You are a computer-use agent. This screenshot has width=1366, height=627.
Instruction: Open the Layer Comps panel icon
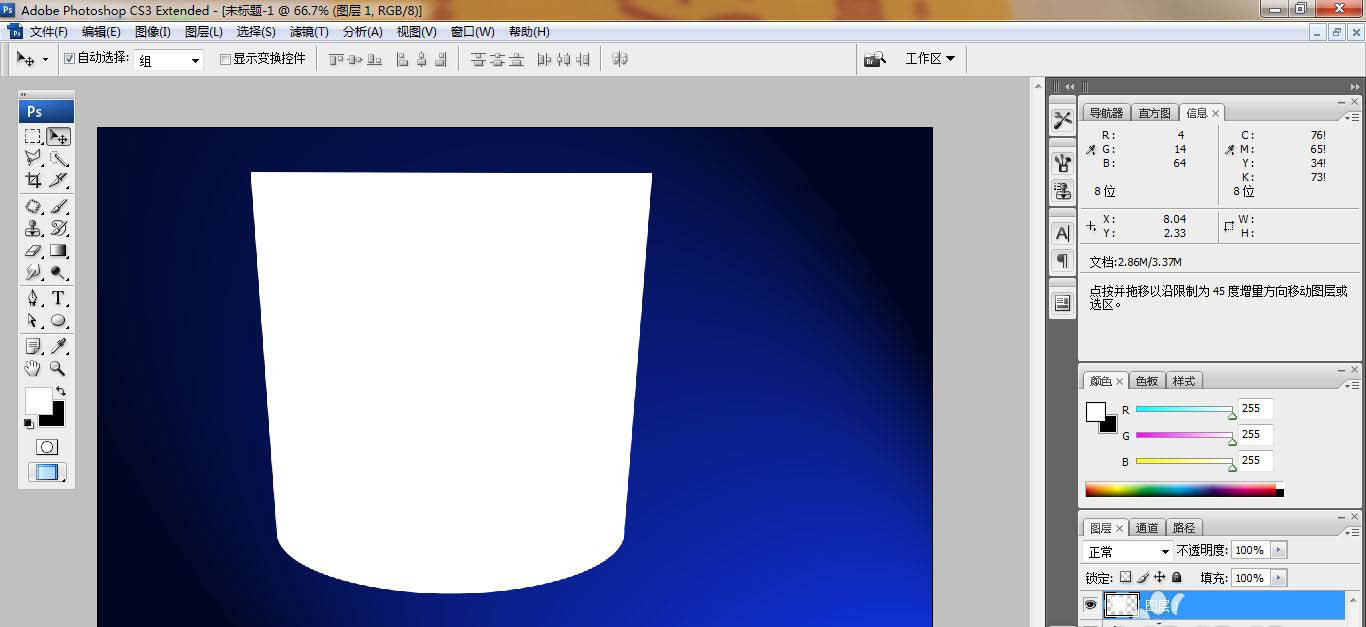[1062, 303]
